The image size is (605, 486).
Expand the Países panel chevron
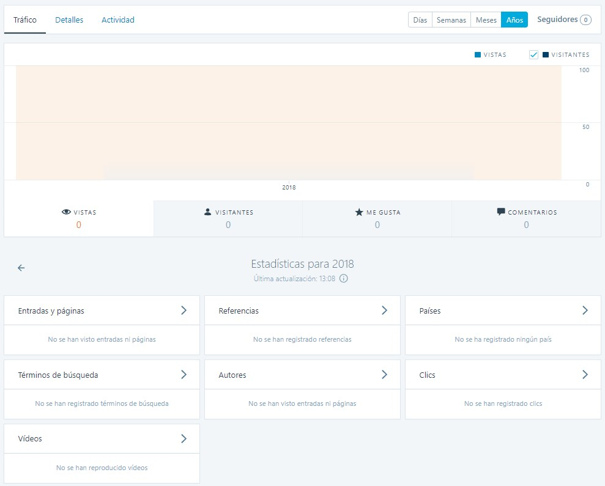point(585,311)
